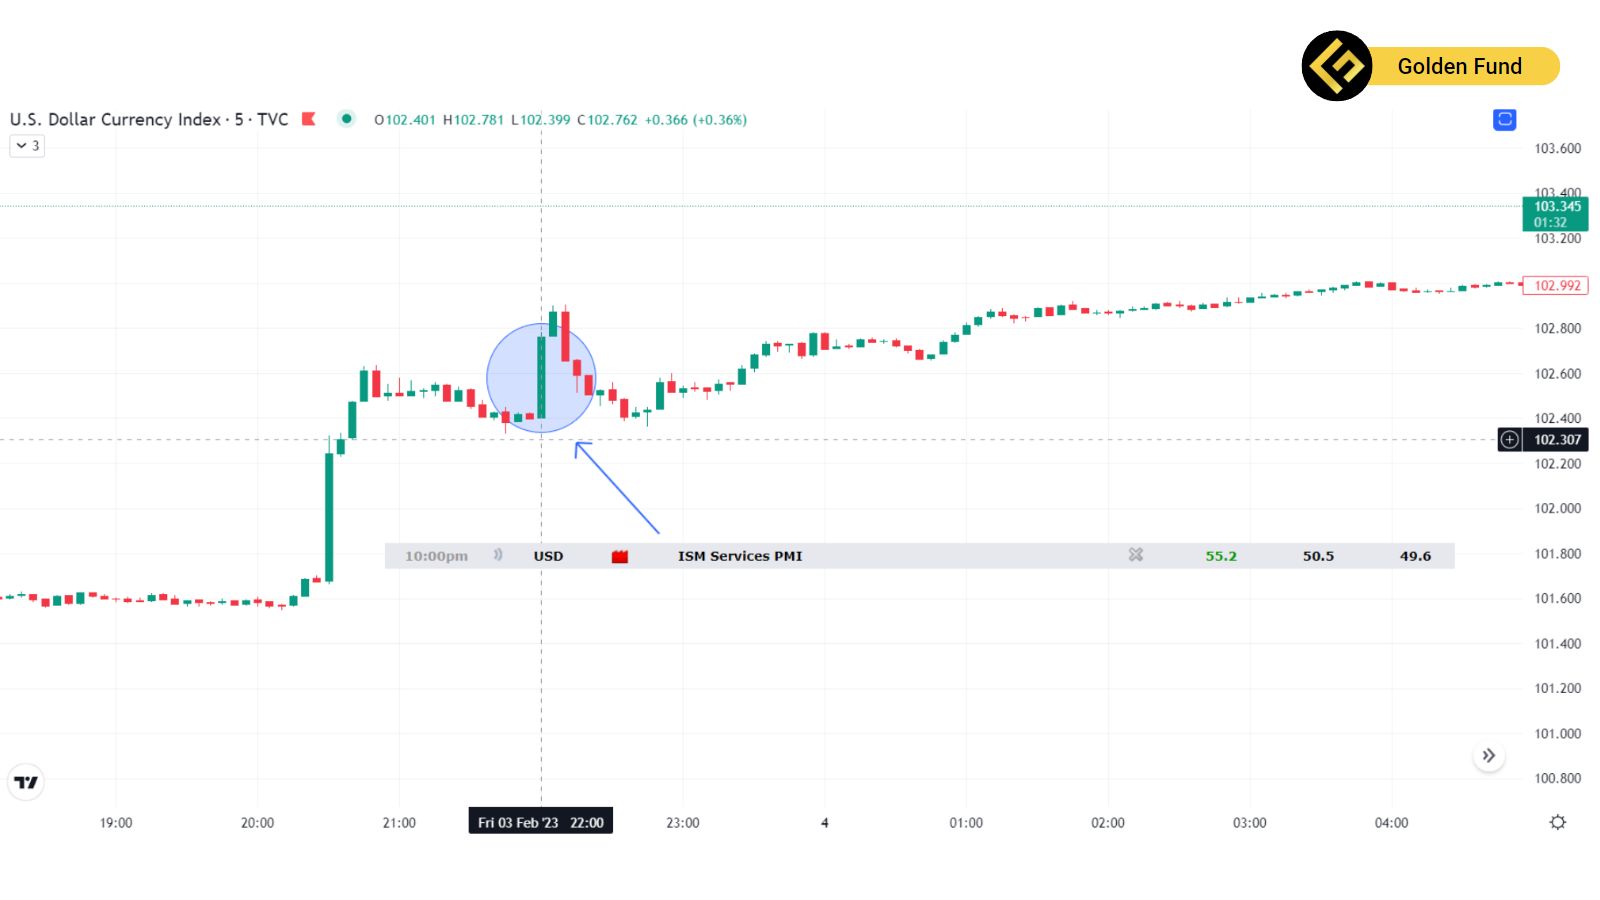Click the 103.600 price axis label
This screenshot has height=900, width=1600.
pos(1558,149)
